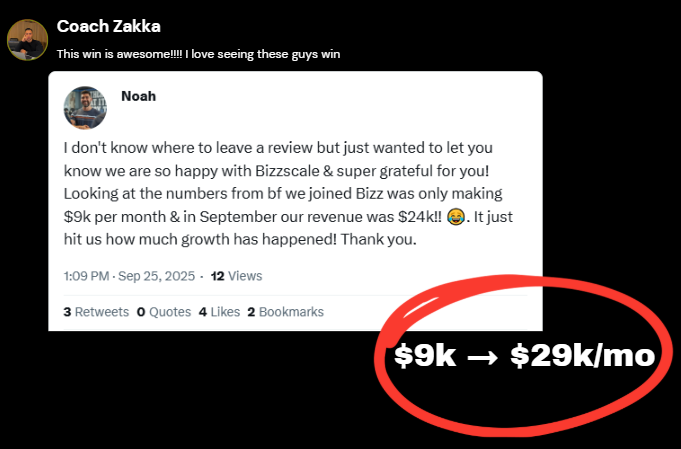Show the 0 Quotes list
The width and height of the screenshot is (681, 449).
click(x=164, y=312)
